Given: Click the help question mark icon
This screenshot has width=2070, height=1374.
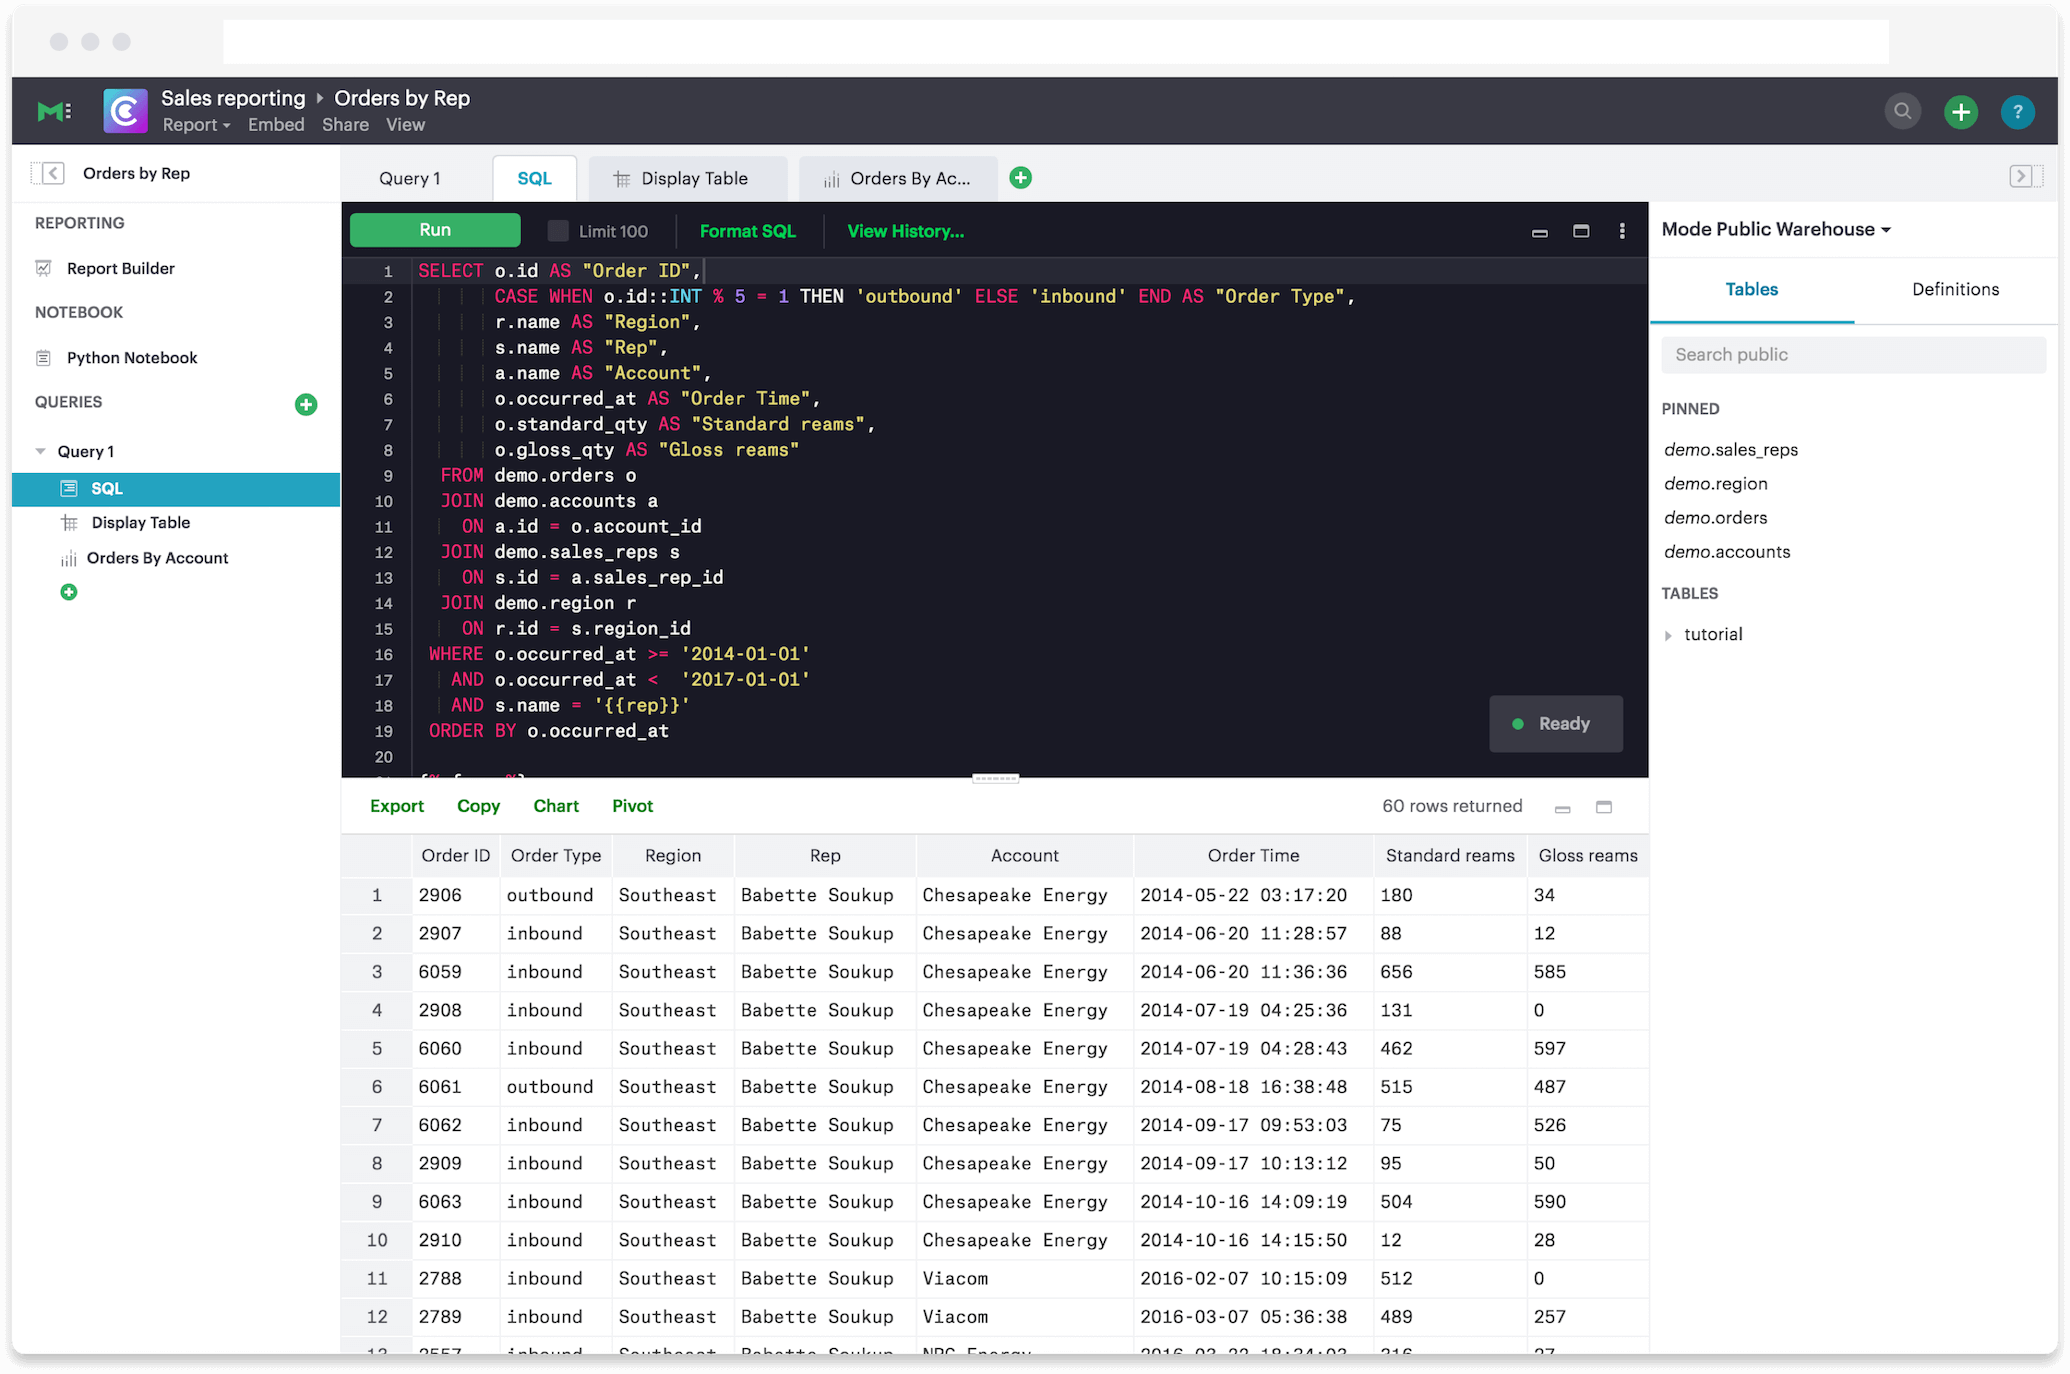Looking at the screenshot, I should coord(2018,111).
